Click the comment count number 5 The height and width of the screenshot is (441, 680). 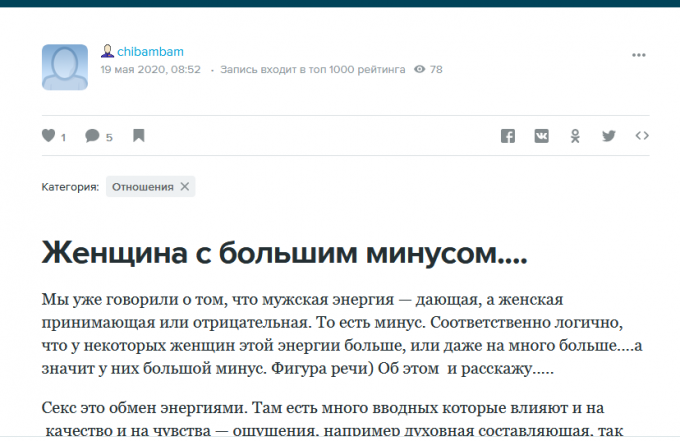[x=109, y=137]
